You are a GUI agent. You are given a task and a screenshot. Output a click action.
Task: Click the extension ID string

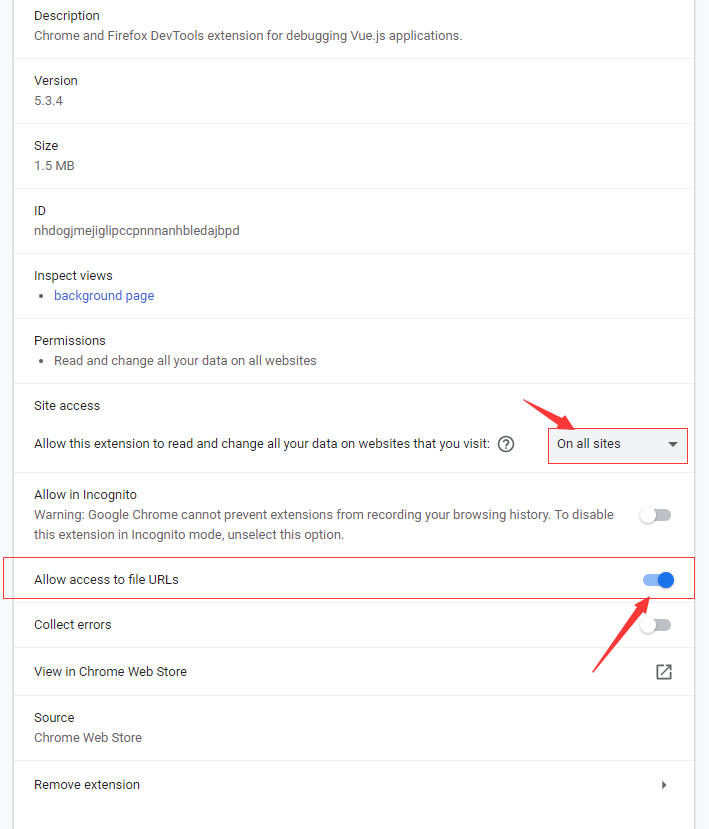pyautogui.click(x=137, y=231)
